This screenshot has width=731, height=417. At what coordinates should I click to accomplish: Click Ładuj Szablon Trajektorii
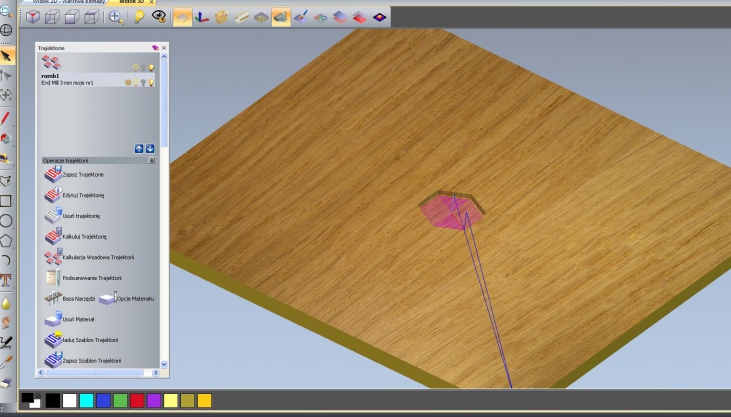(81, 340)
